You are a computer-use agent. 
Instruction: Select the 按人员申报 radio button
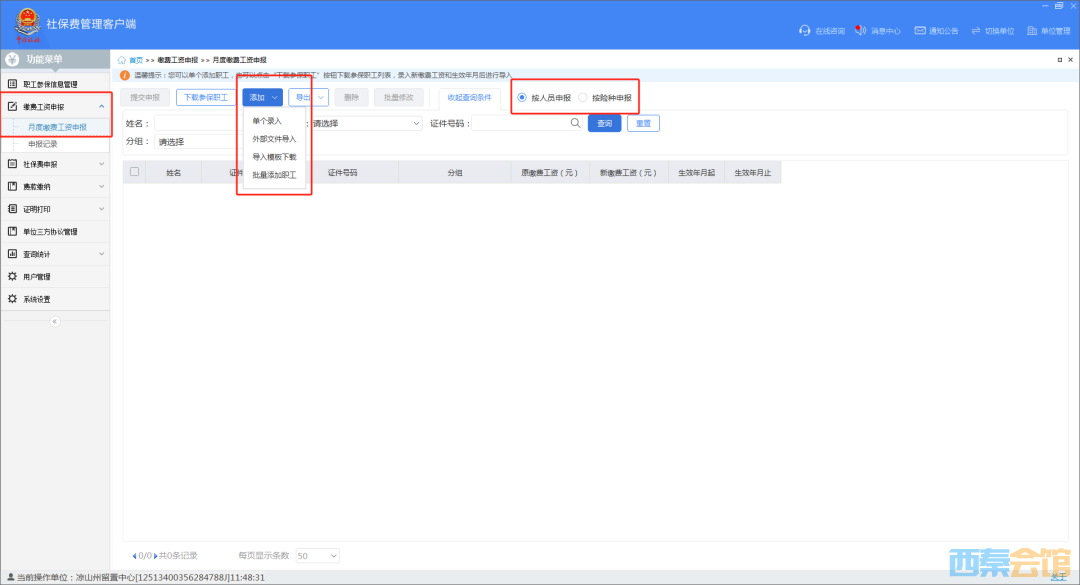[x=522, y=98]
